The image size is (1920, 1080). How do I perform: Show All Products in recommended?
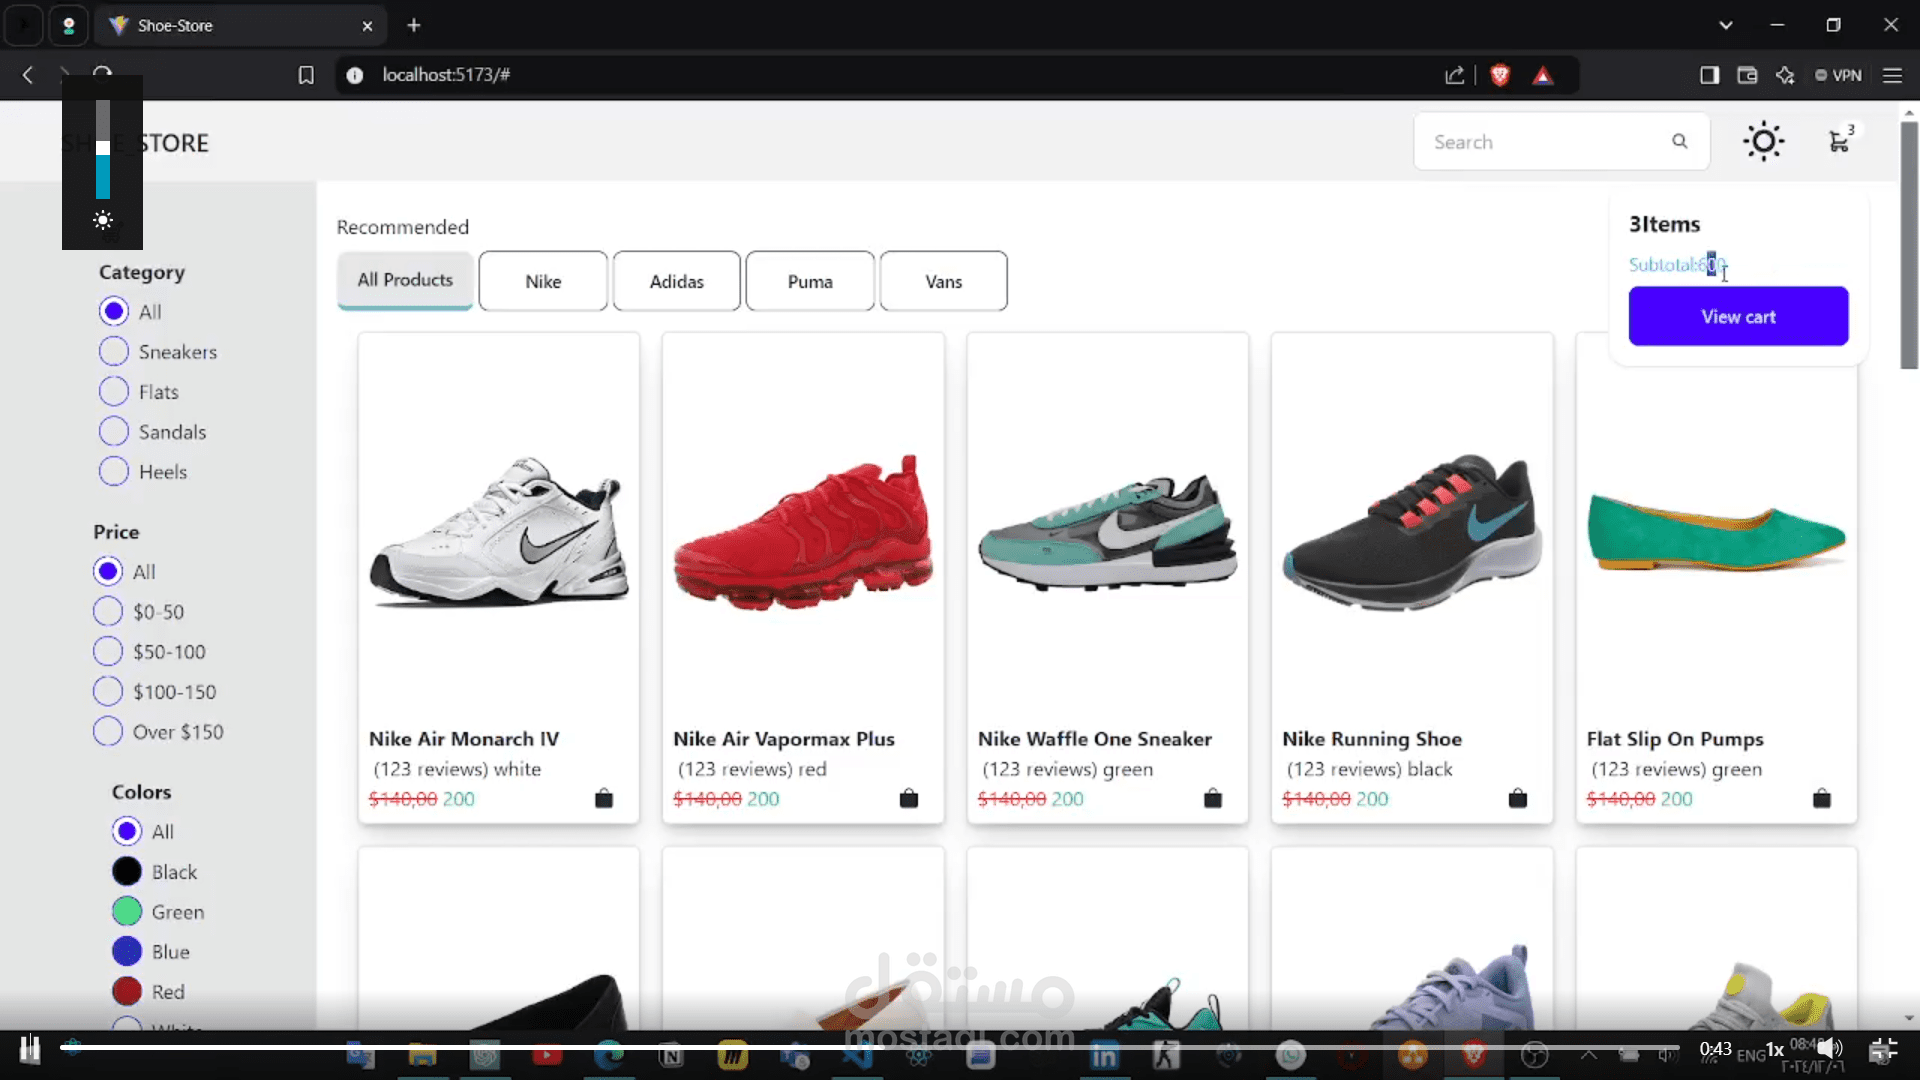point(405,280)
